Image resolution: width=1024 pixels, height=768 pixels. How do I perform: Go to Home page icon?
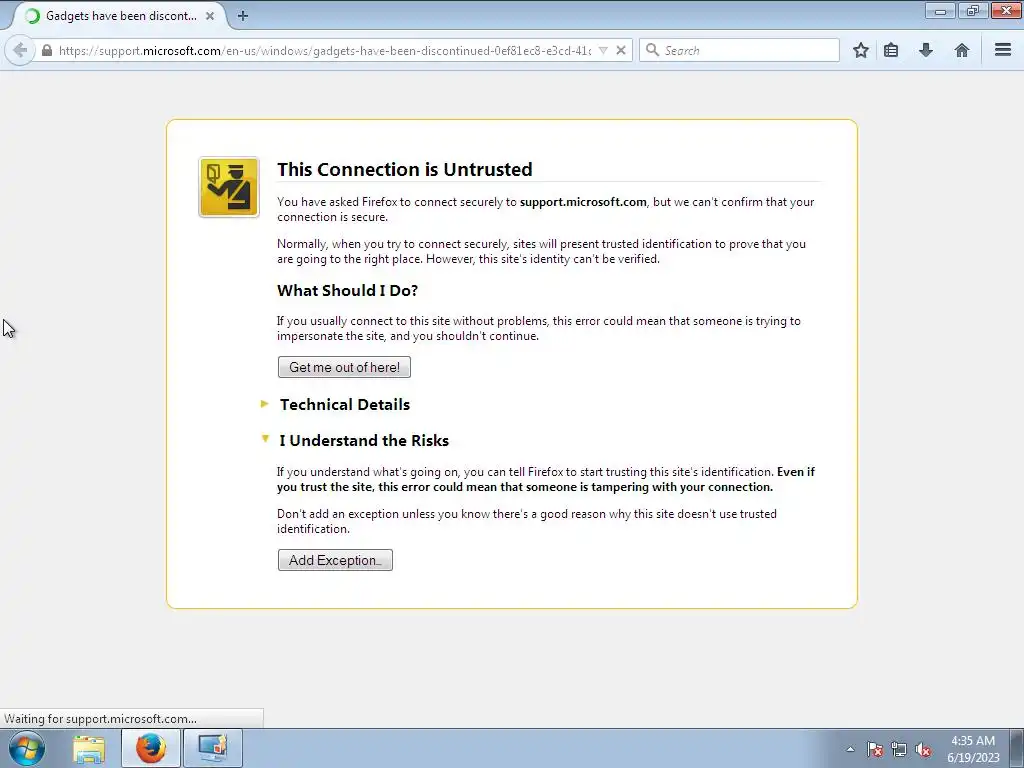961,50
